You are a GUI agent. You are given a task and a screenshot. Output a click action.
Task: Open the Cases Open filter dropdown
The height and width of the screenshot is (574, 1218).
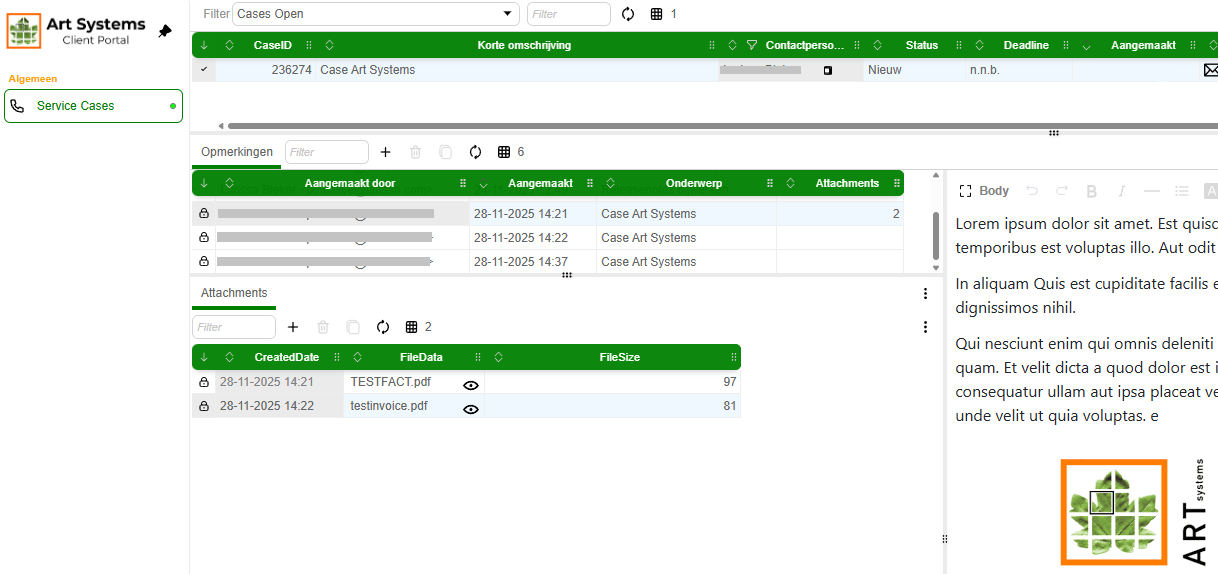[x=507, y=14]
